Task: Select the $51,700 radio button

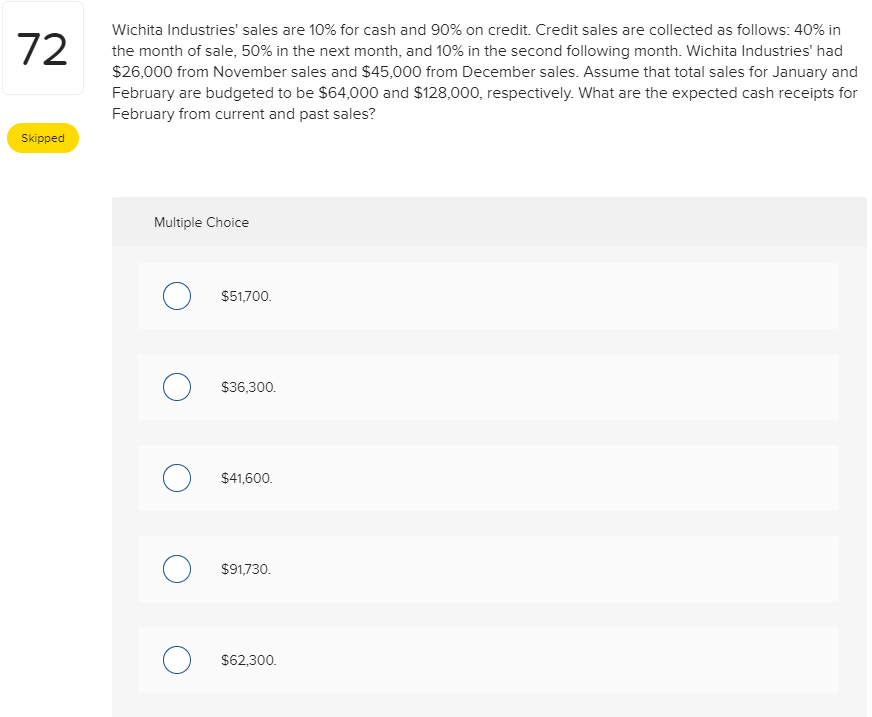Action: 177,296
